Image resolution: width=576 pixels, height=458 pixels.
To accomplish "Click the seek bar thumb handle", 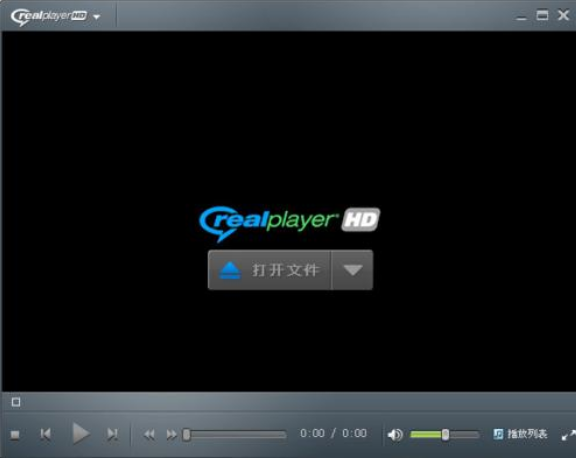I will 187,435.
